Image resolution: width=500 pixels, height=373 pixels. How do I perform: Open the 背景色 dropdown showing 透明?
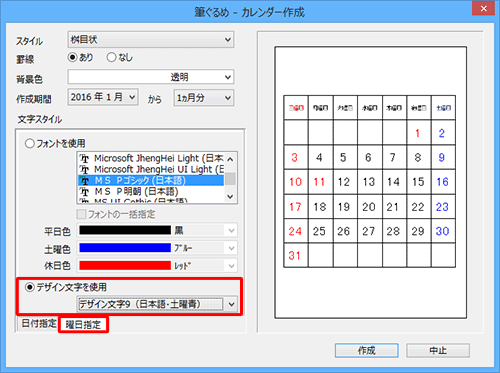(151, 77)
